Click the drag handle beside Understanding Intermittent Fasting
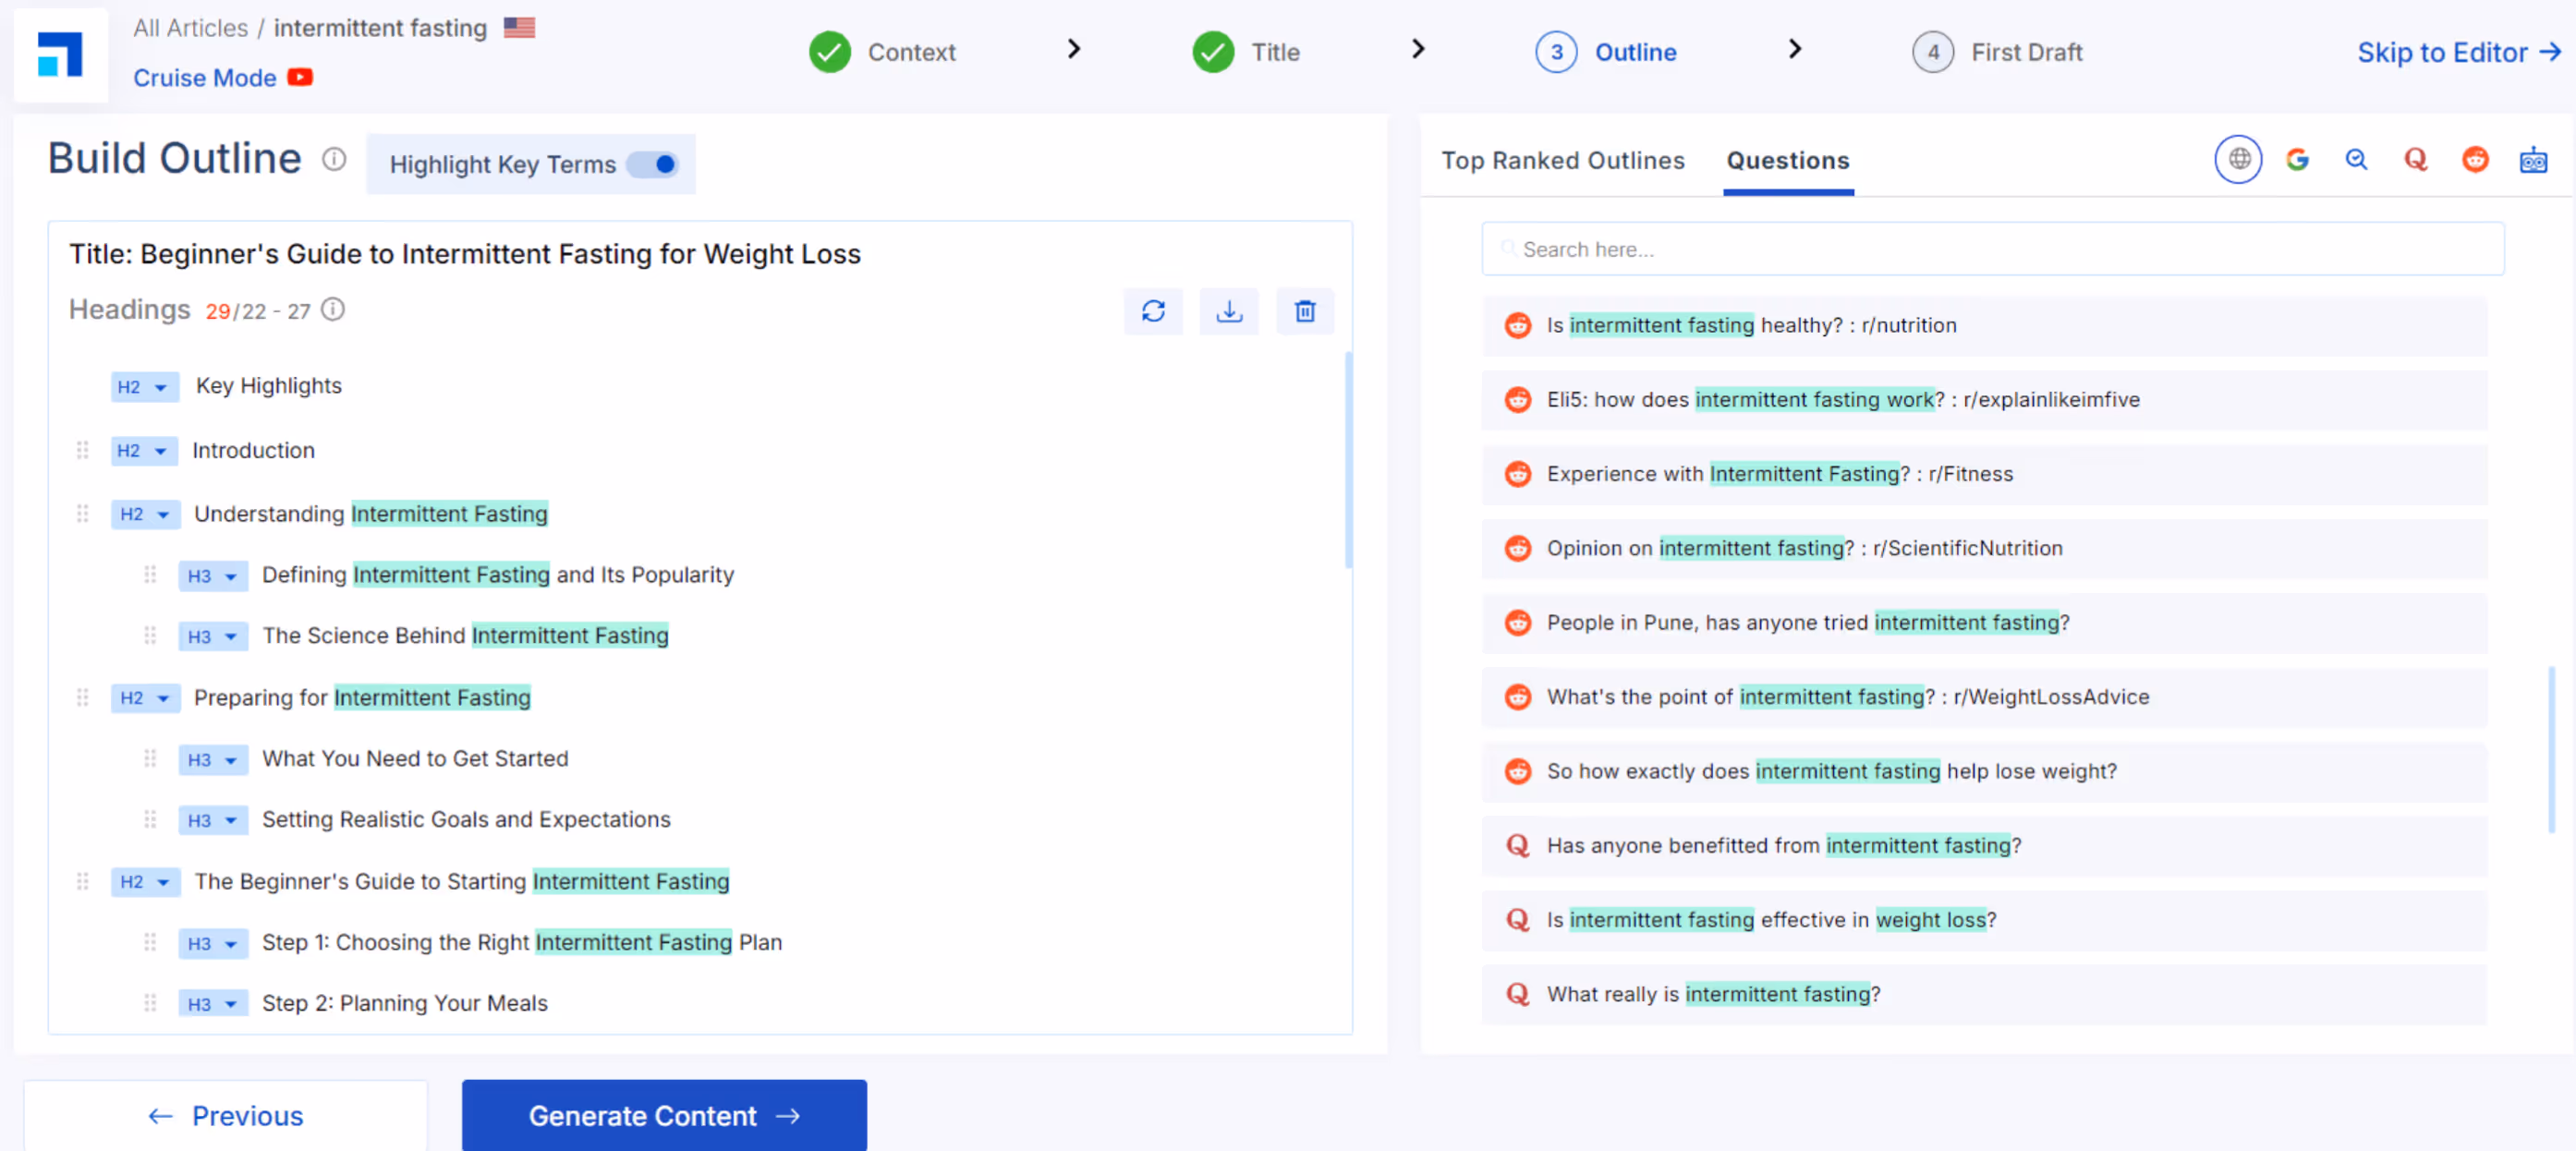 (83, 514)
